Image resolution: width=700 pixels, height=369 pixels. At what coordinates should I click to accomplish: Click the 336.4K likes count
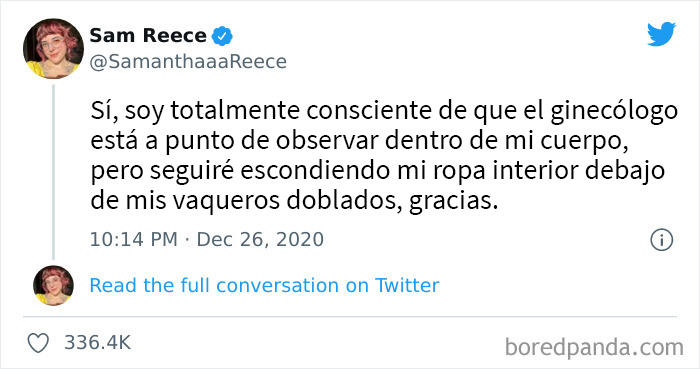pyautogui.click(x=98, y=343)
